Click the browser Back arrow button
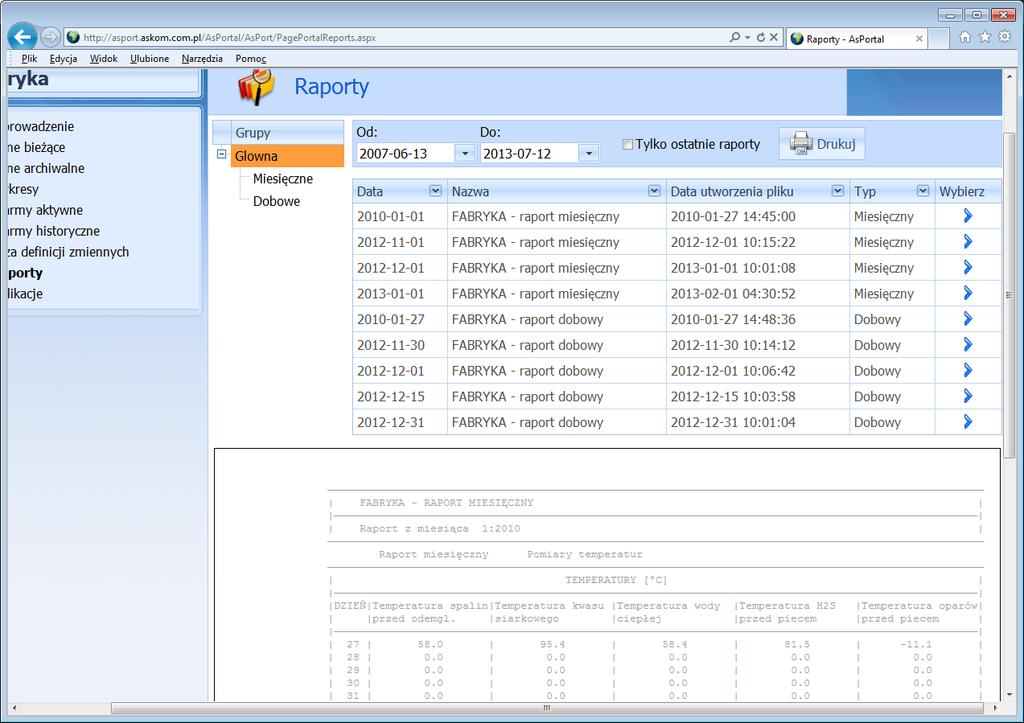Viewport: 1024px width, 723px height. coord(23,37)
